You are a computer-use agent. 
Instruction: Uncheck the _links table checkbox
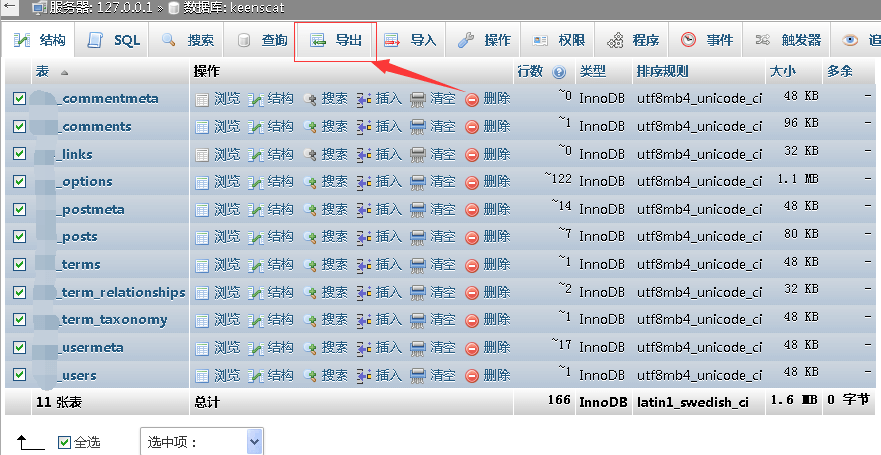click(19, 154)
